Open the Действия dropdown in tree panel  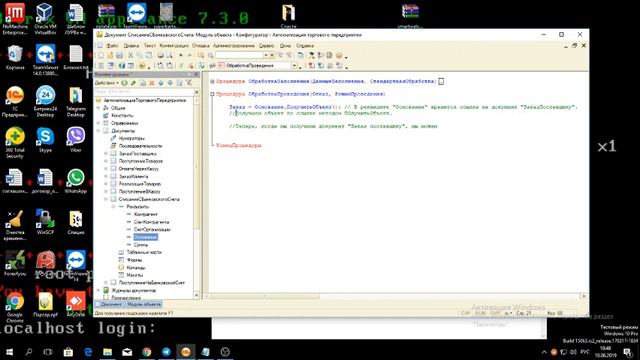click(107, 83)
